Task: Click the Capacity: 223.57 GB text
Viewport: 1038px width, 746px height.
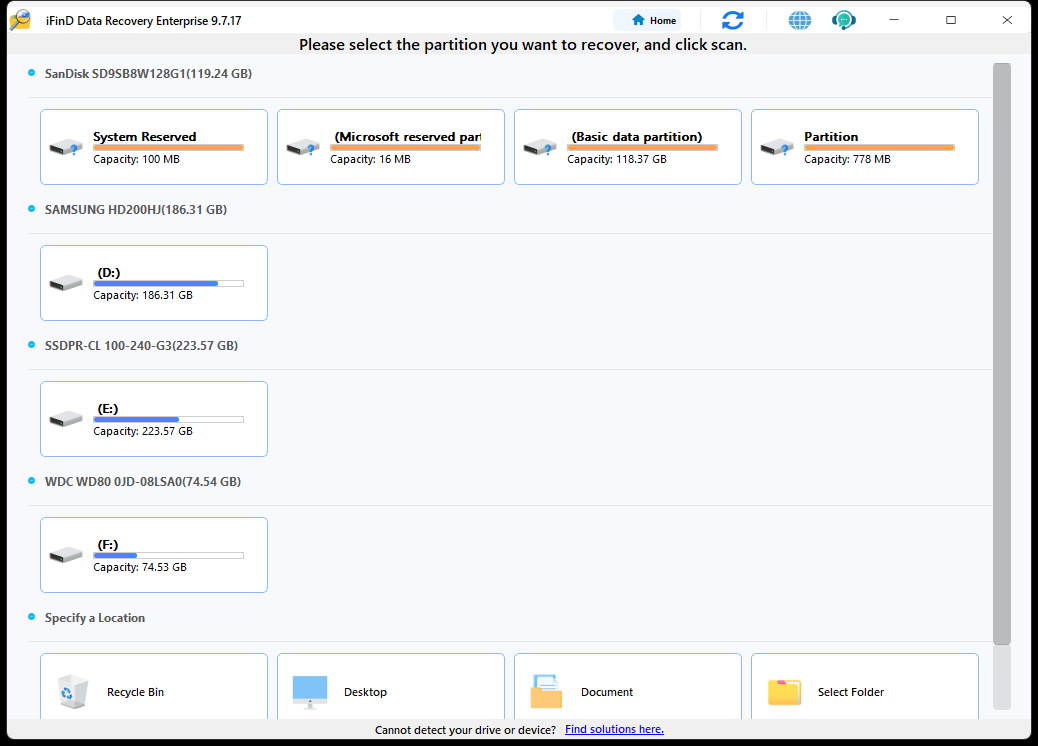Action: pos(143,431)
